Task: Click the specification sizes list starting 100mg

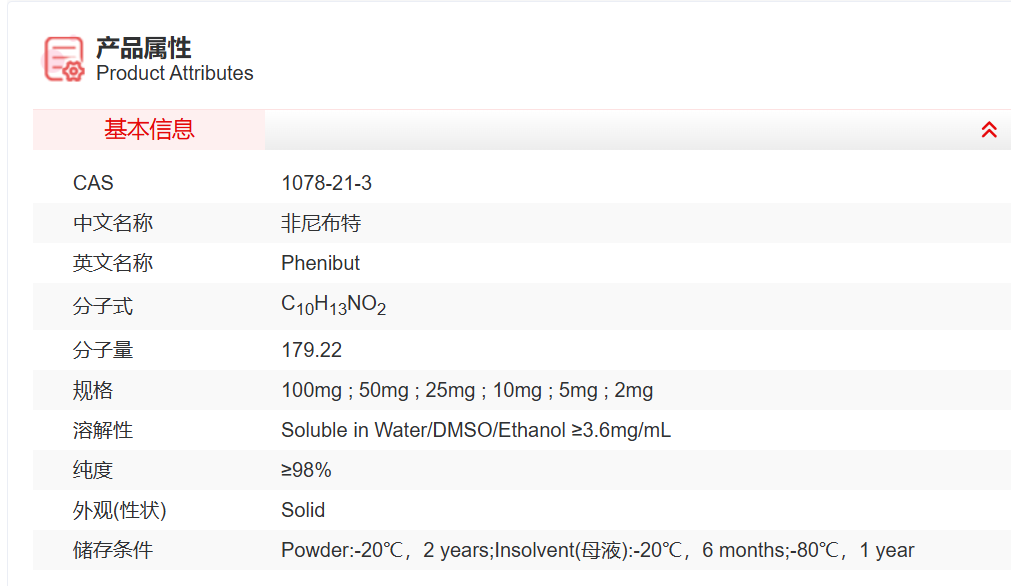Action: click(467, 390)
